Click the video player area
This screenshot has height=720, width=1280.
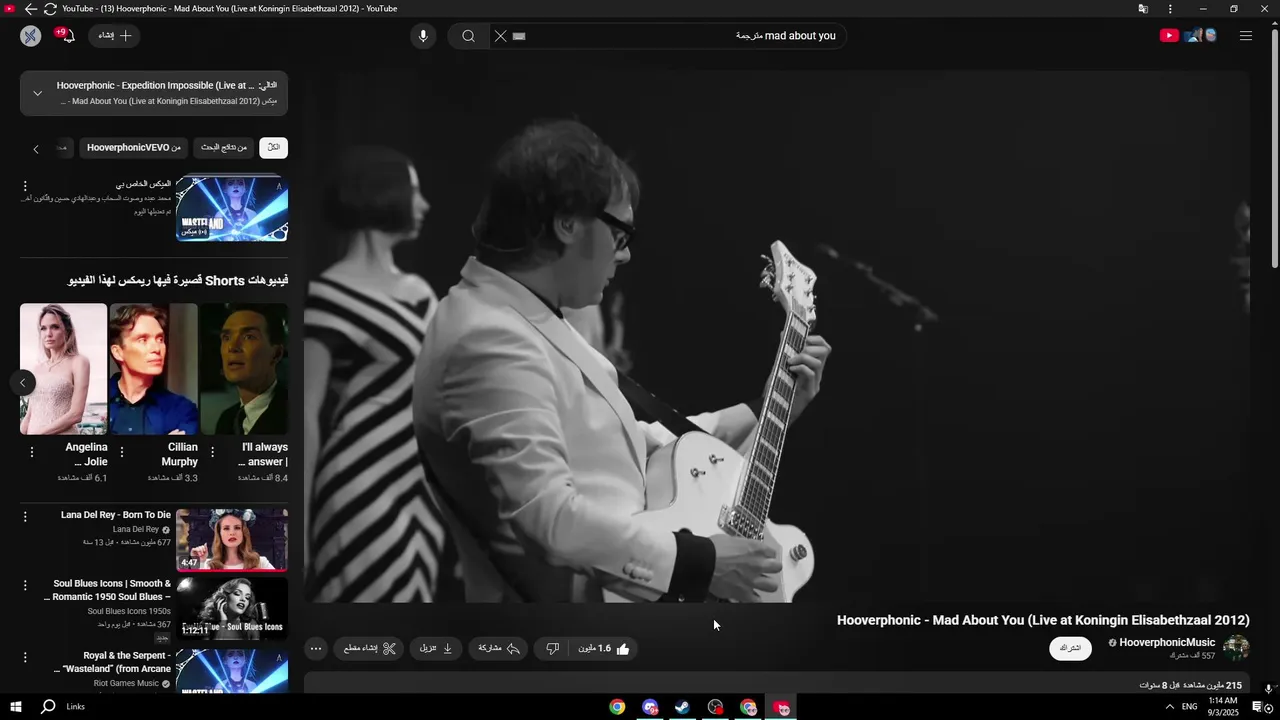777,337
